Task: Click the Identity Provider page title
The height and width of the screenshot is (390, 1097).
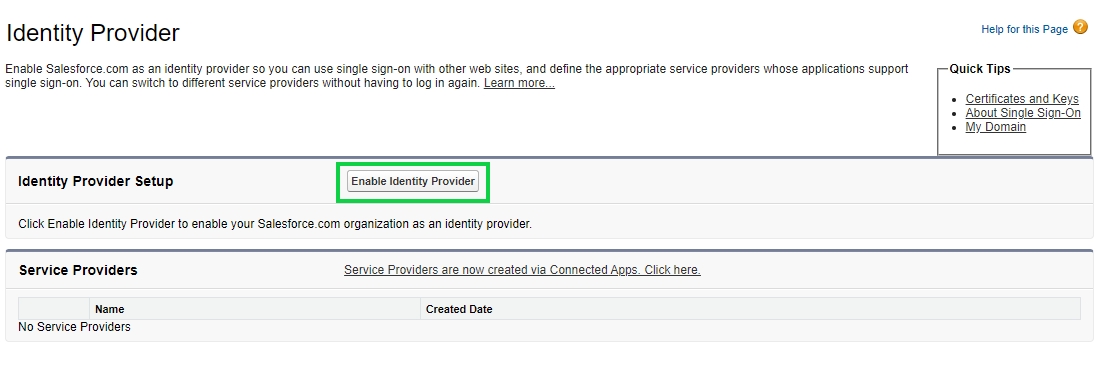Action: pyautogui.click(x=92, y=33)
